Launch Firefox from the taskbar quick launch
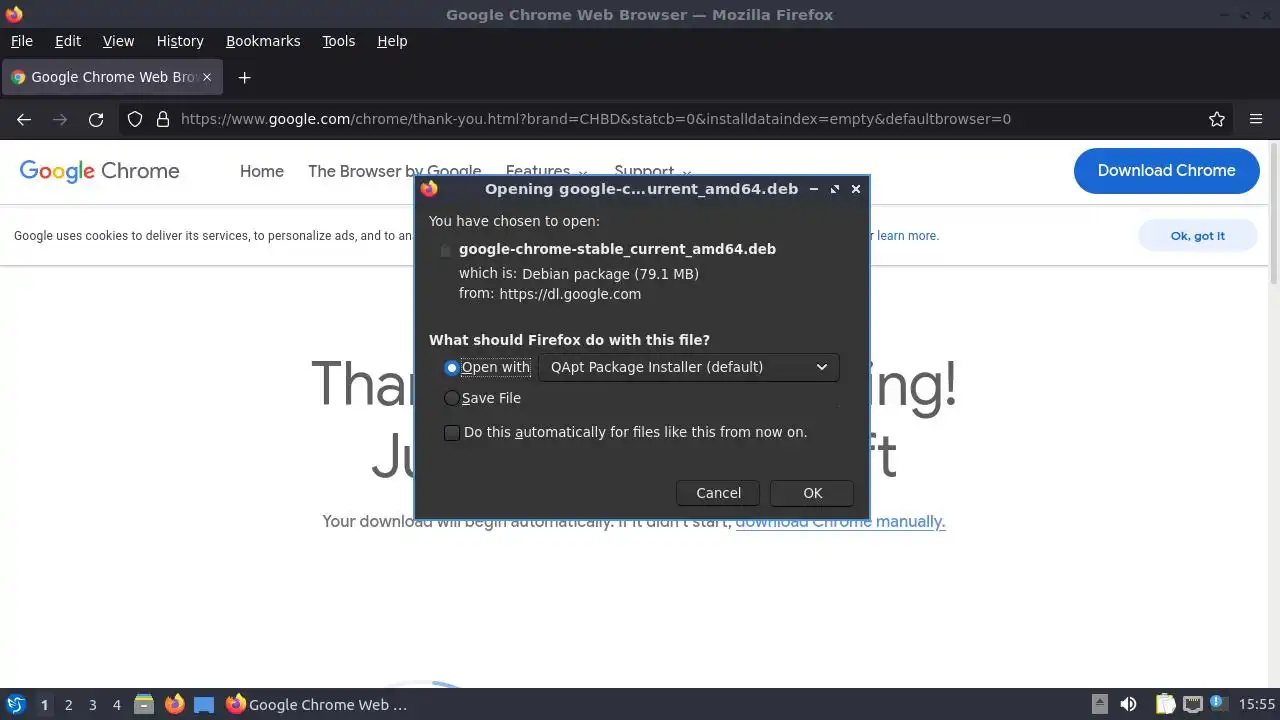 pyautogui.click(x=174, y=705)
